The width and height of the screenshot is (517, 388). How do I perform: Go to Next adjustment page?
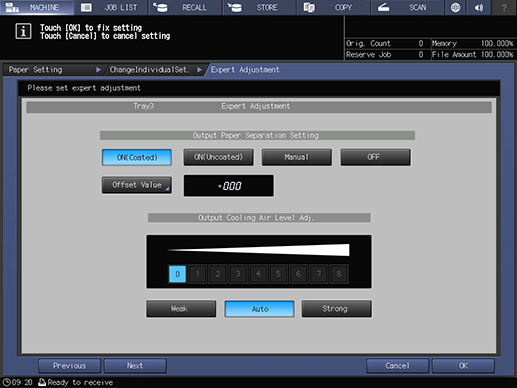pyautogui.click(x=135, y=366)
